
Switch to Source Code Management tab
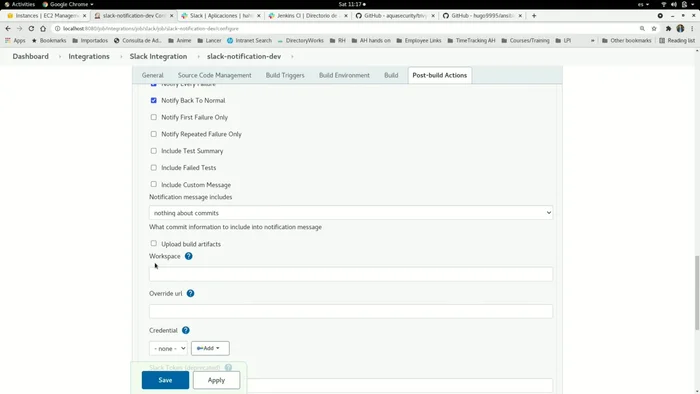coord(215,75)
